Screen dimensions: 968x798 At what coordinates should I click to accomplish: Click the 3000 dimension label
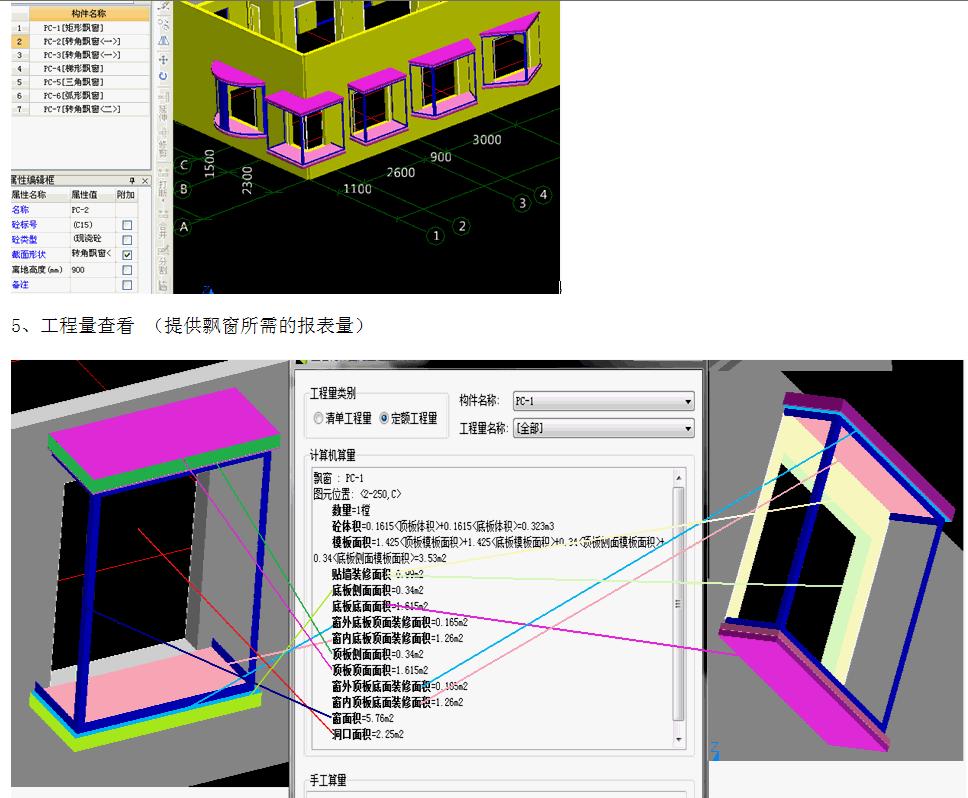pos(486,139)
